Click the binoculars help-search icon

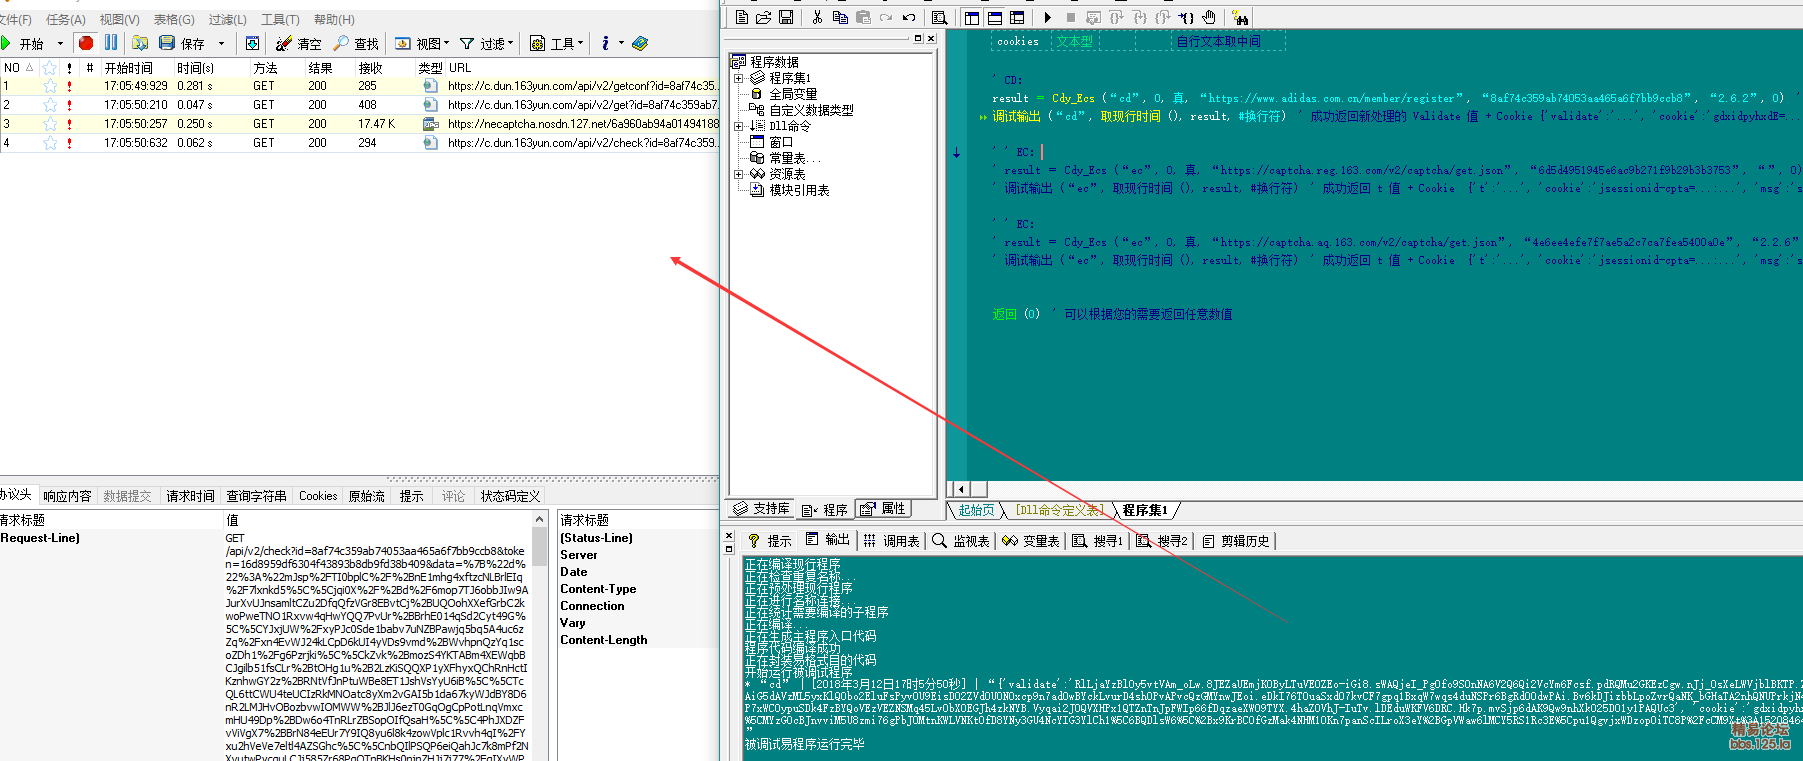1240,17
